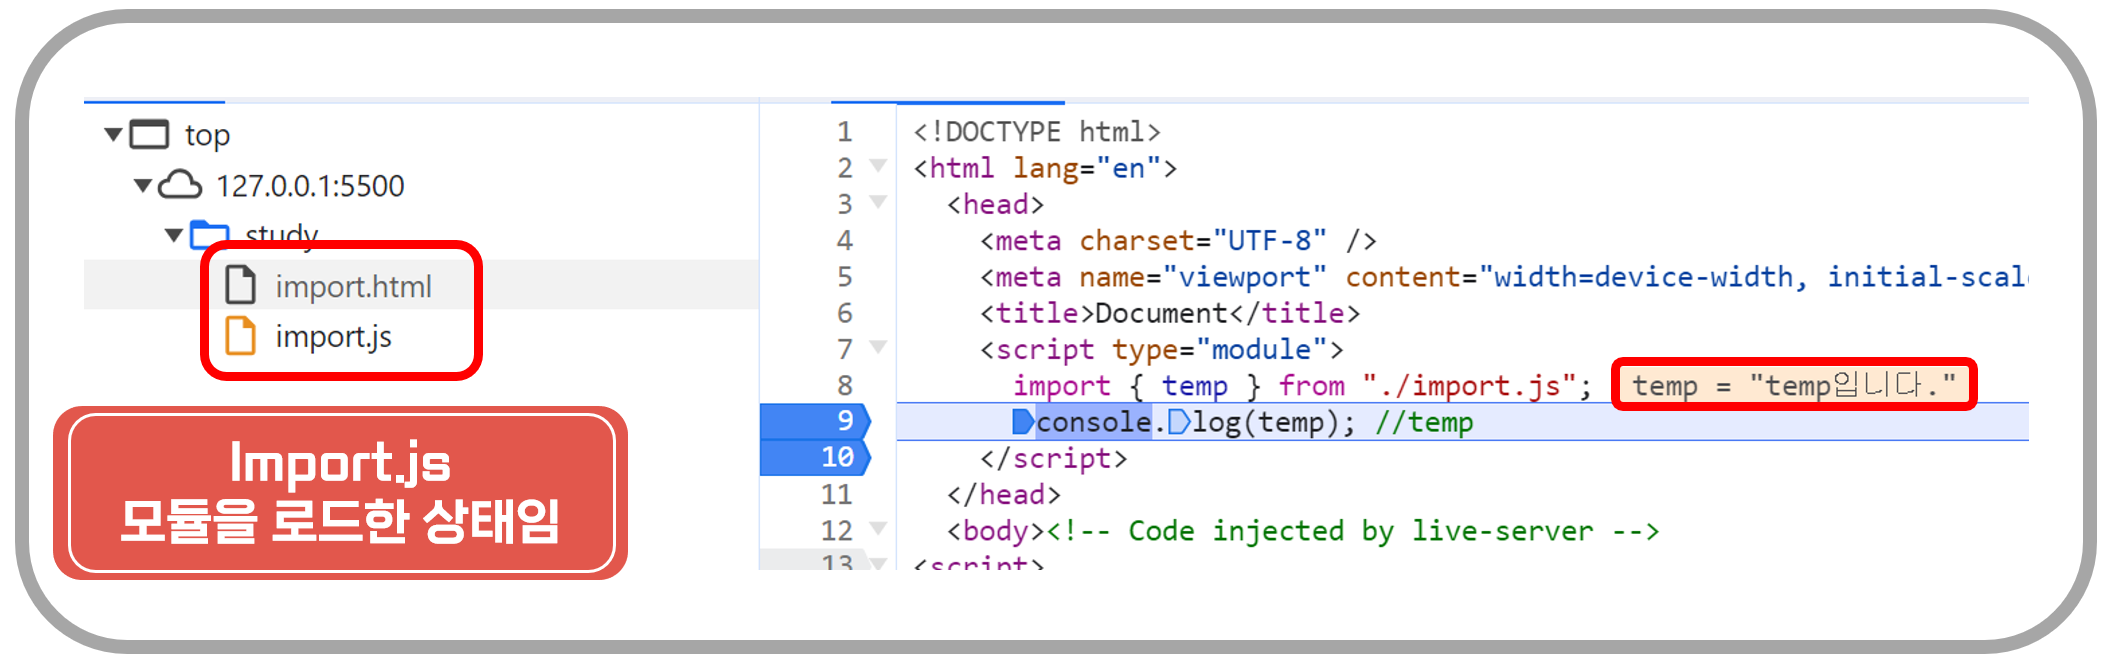
Task: Click the //temp comment on line 9
Action: (x=1424, y=422)
